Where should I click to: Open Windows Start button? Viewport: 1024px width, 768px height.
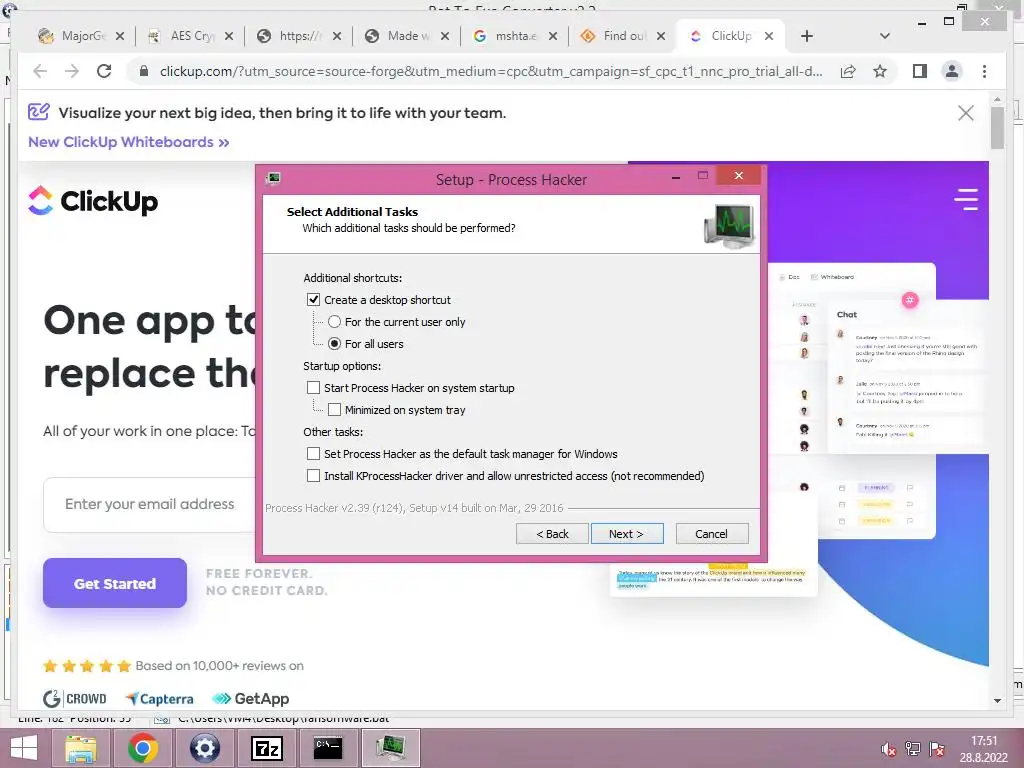(24, 748)
